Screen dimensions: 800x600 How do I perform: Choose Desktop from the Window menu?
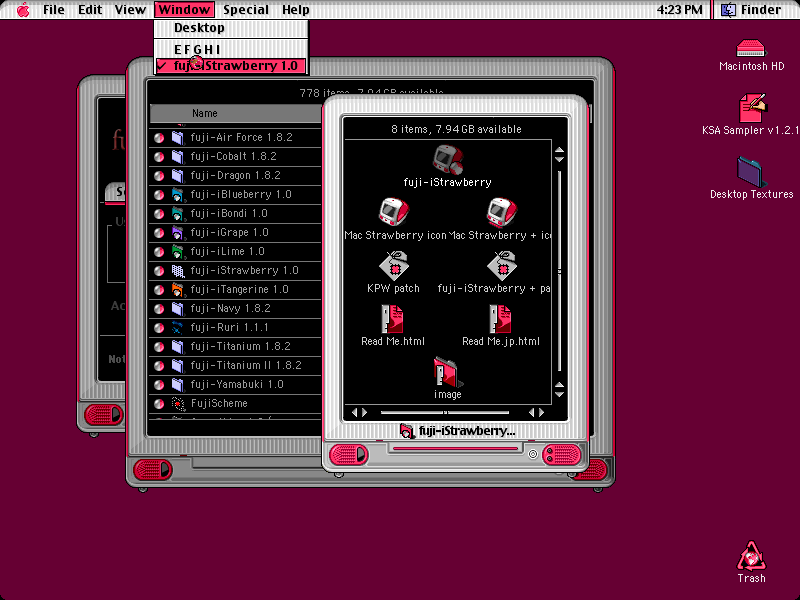pyautogui.click(x=231, y=28)
